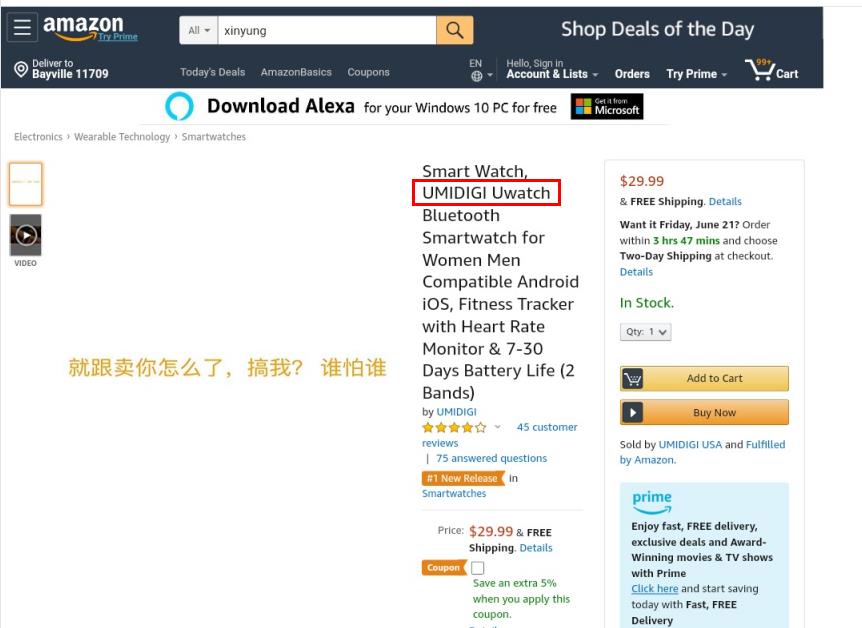This screenshot has width=862, height=628.
Task: Open the AmazonBasics nav link
Action: tap(296, 72)
